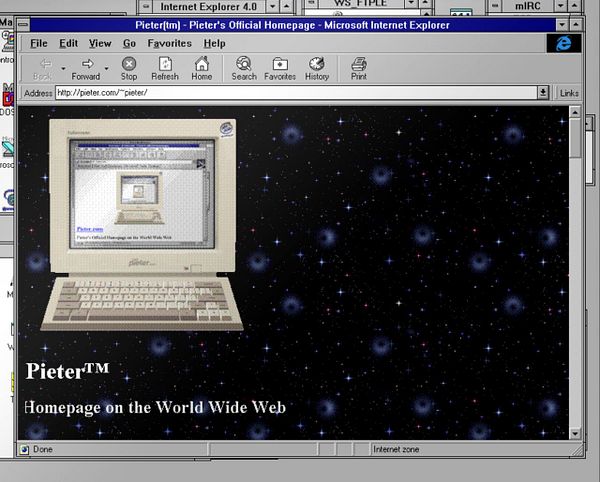
Task: Open the window control menu of IE window
Action: [x=23, y=25]
